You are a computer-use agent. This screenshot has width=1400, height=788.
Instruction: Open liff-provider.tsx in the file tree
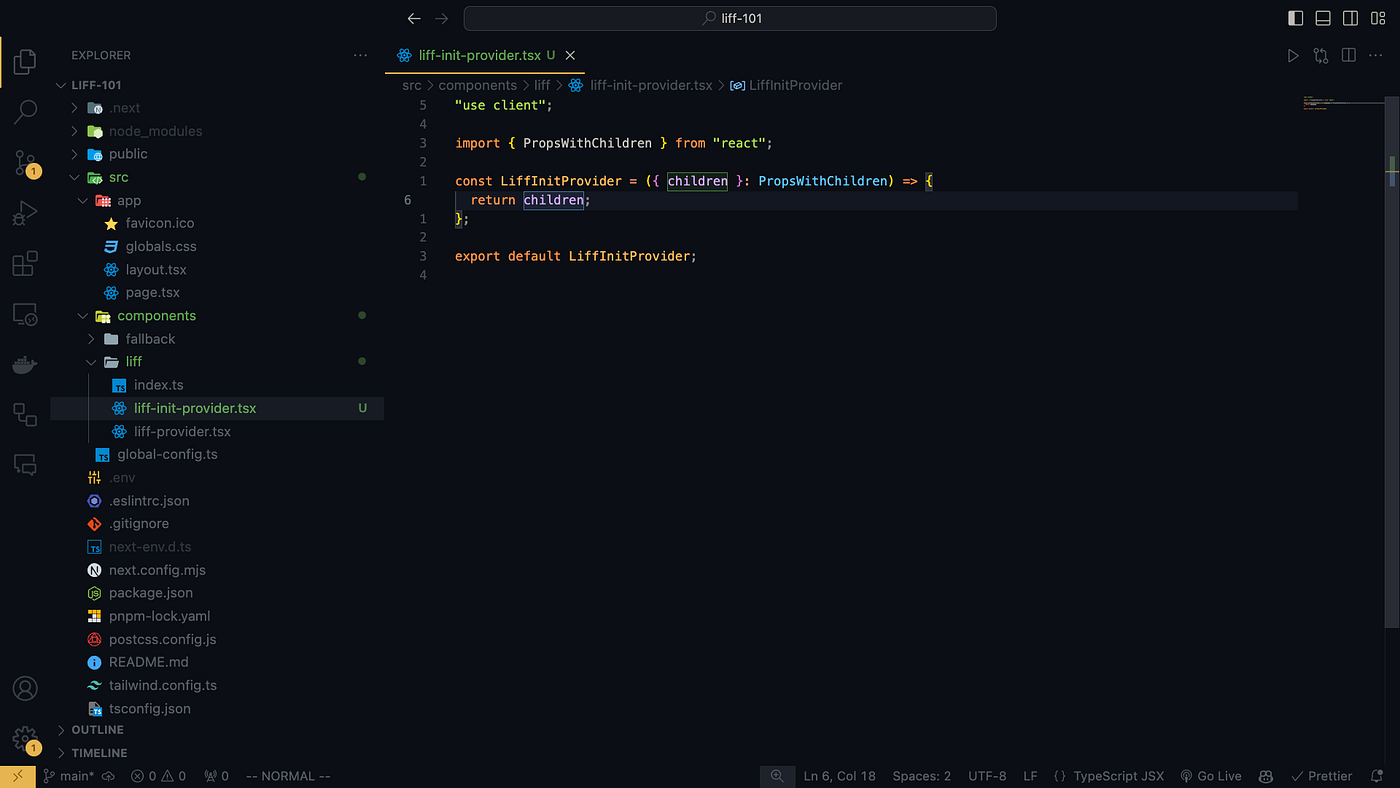[x=217, y=432]
